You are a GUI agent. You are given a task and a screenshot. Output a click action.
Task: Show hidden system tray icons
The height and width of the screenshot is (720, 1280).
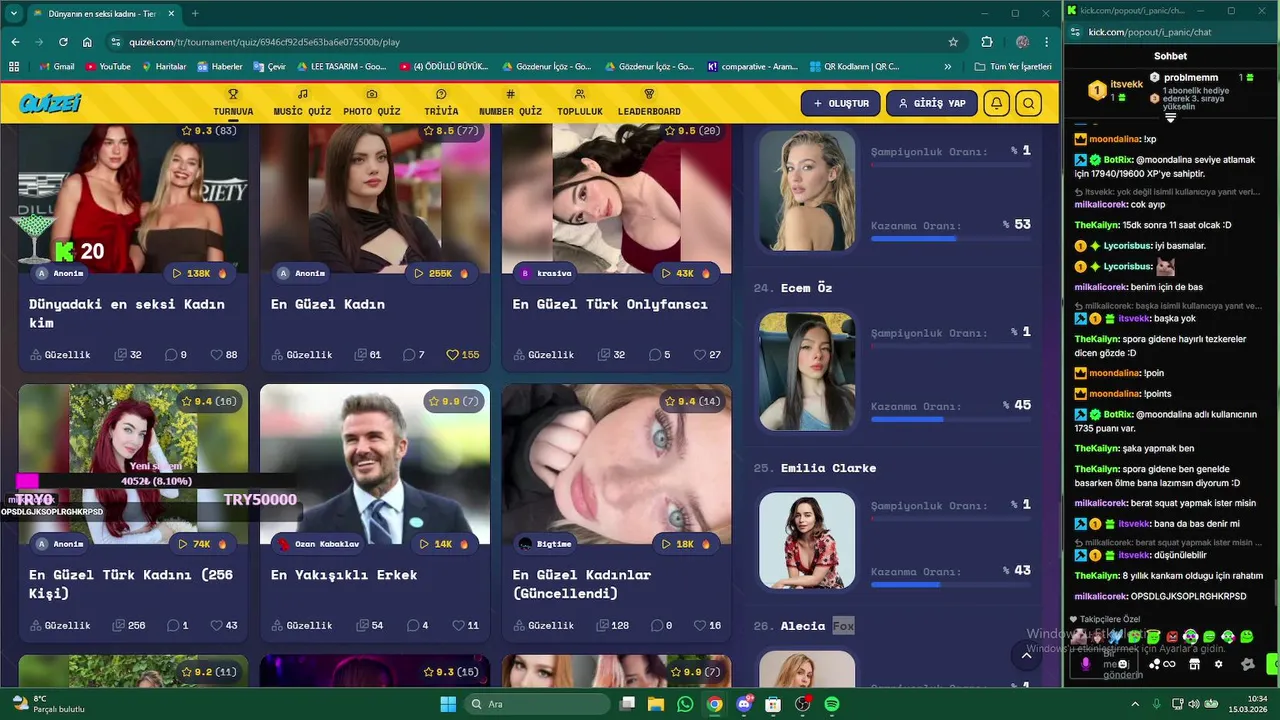(x=1137, y=704)
